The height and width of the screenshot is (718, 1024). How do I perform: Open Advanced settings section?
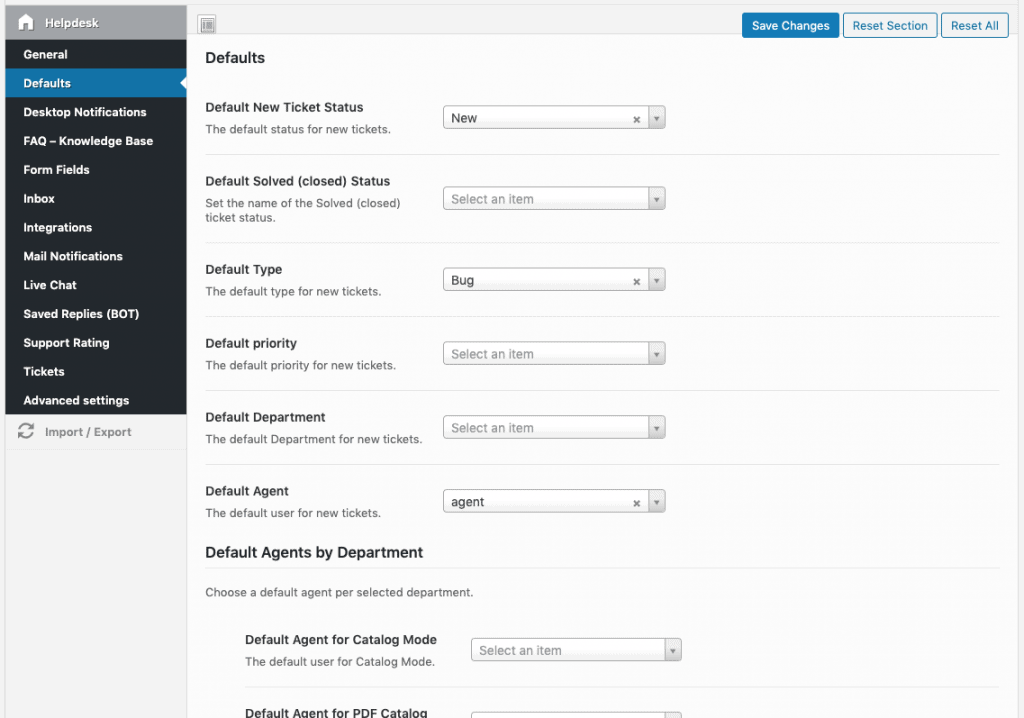point(76,400)
